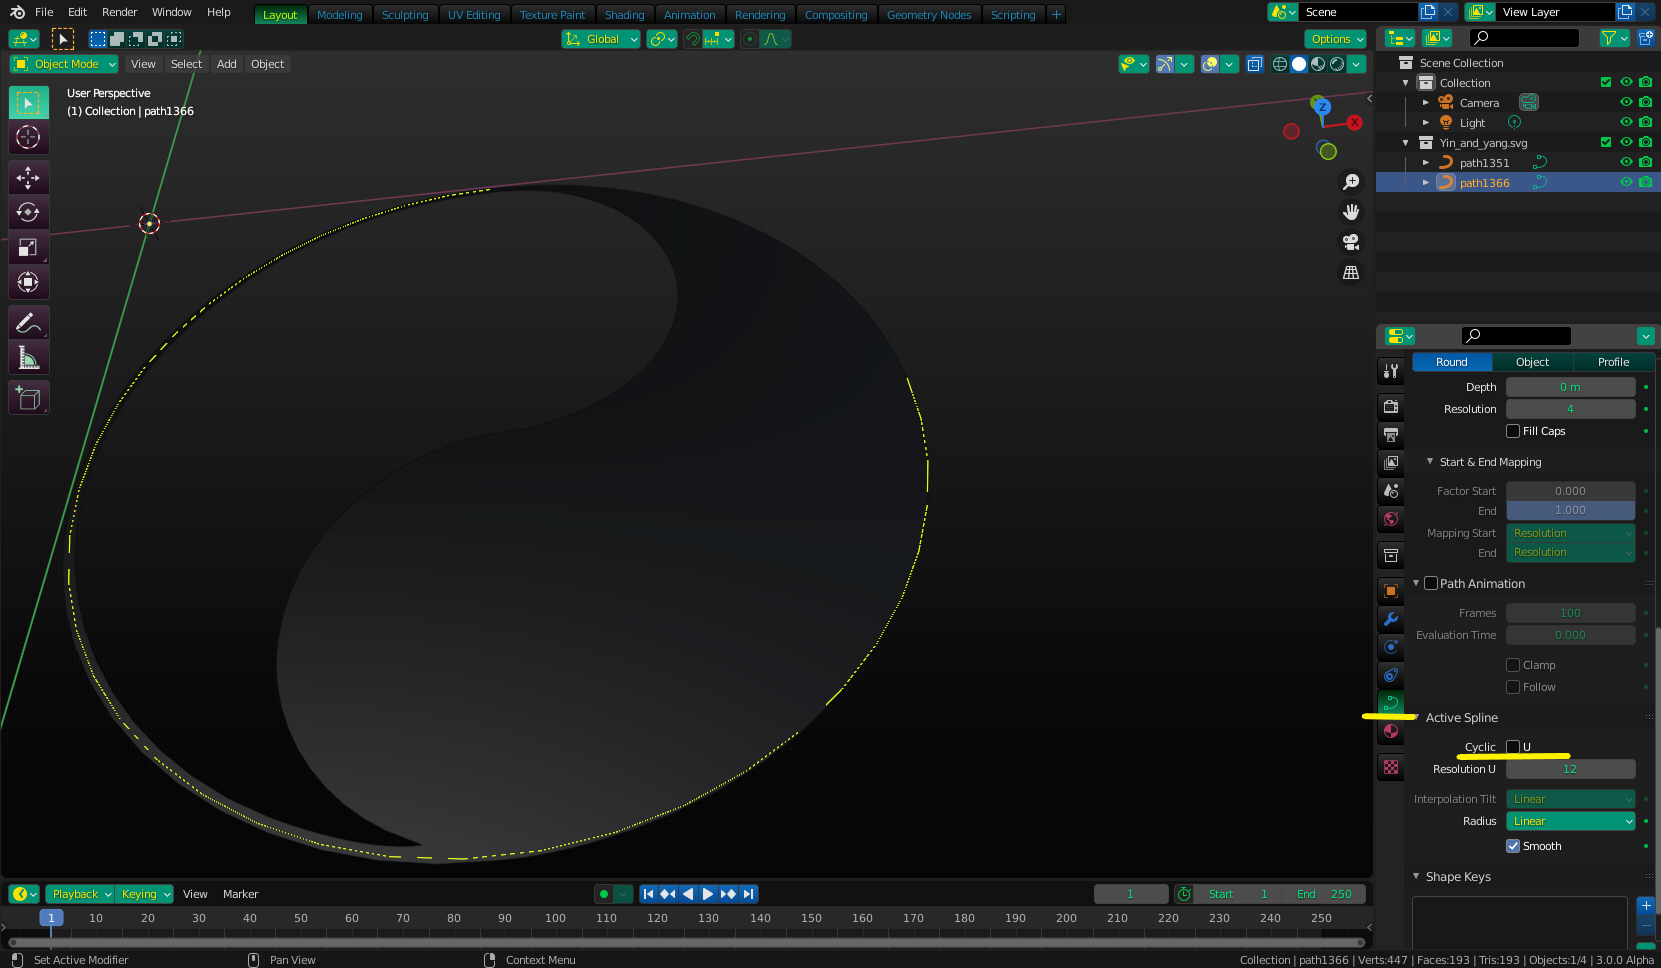Select the Select Box tool
The width and height of the screenshot is (1661, 968).
29,103
